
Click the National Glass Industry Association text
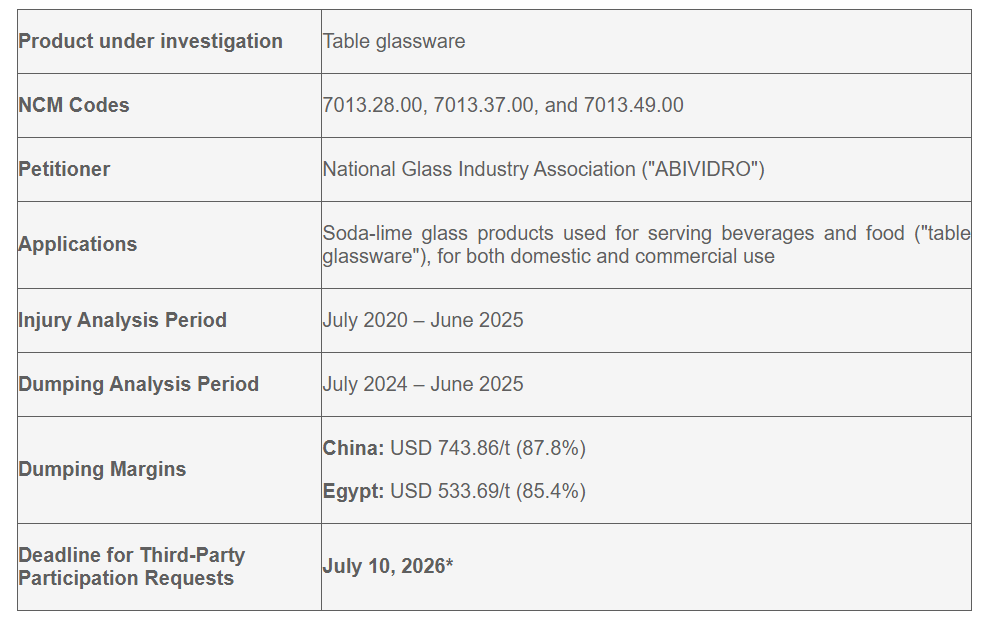click(543, 169)
